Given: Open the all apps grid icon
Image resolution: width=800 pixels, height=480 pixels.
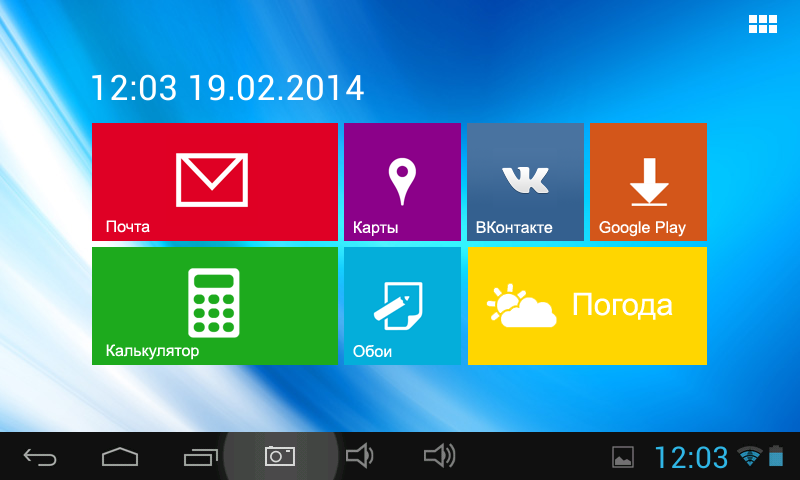Looking at the screenshot, I should (763, 25).
